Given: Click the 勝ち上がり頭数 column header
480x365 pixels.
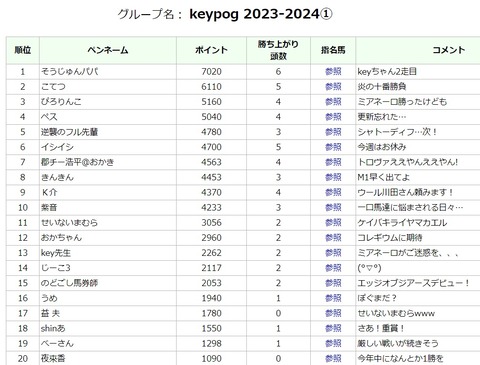Looking at the screenshot, I should pyautogui.click(x=278, y=50).
